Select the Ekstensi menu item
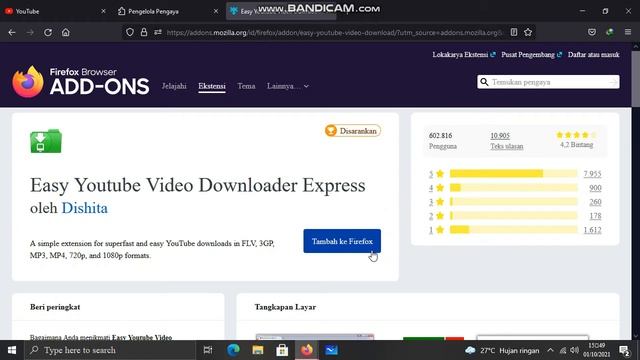Screen dimensions: 640x360 (212, 86)
